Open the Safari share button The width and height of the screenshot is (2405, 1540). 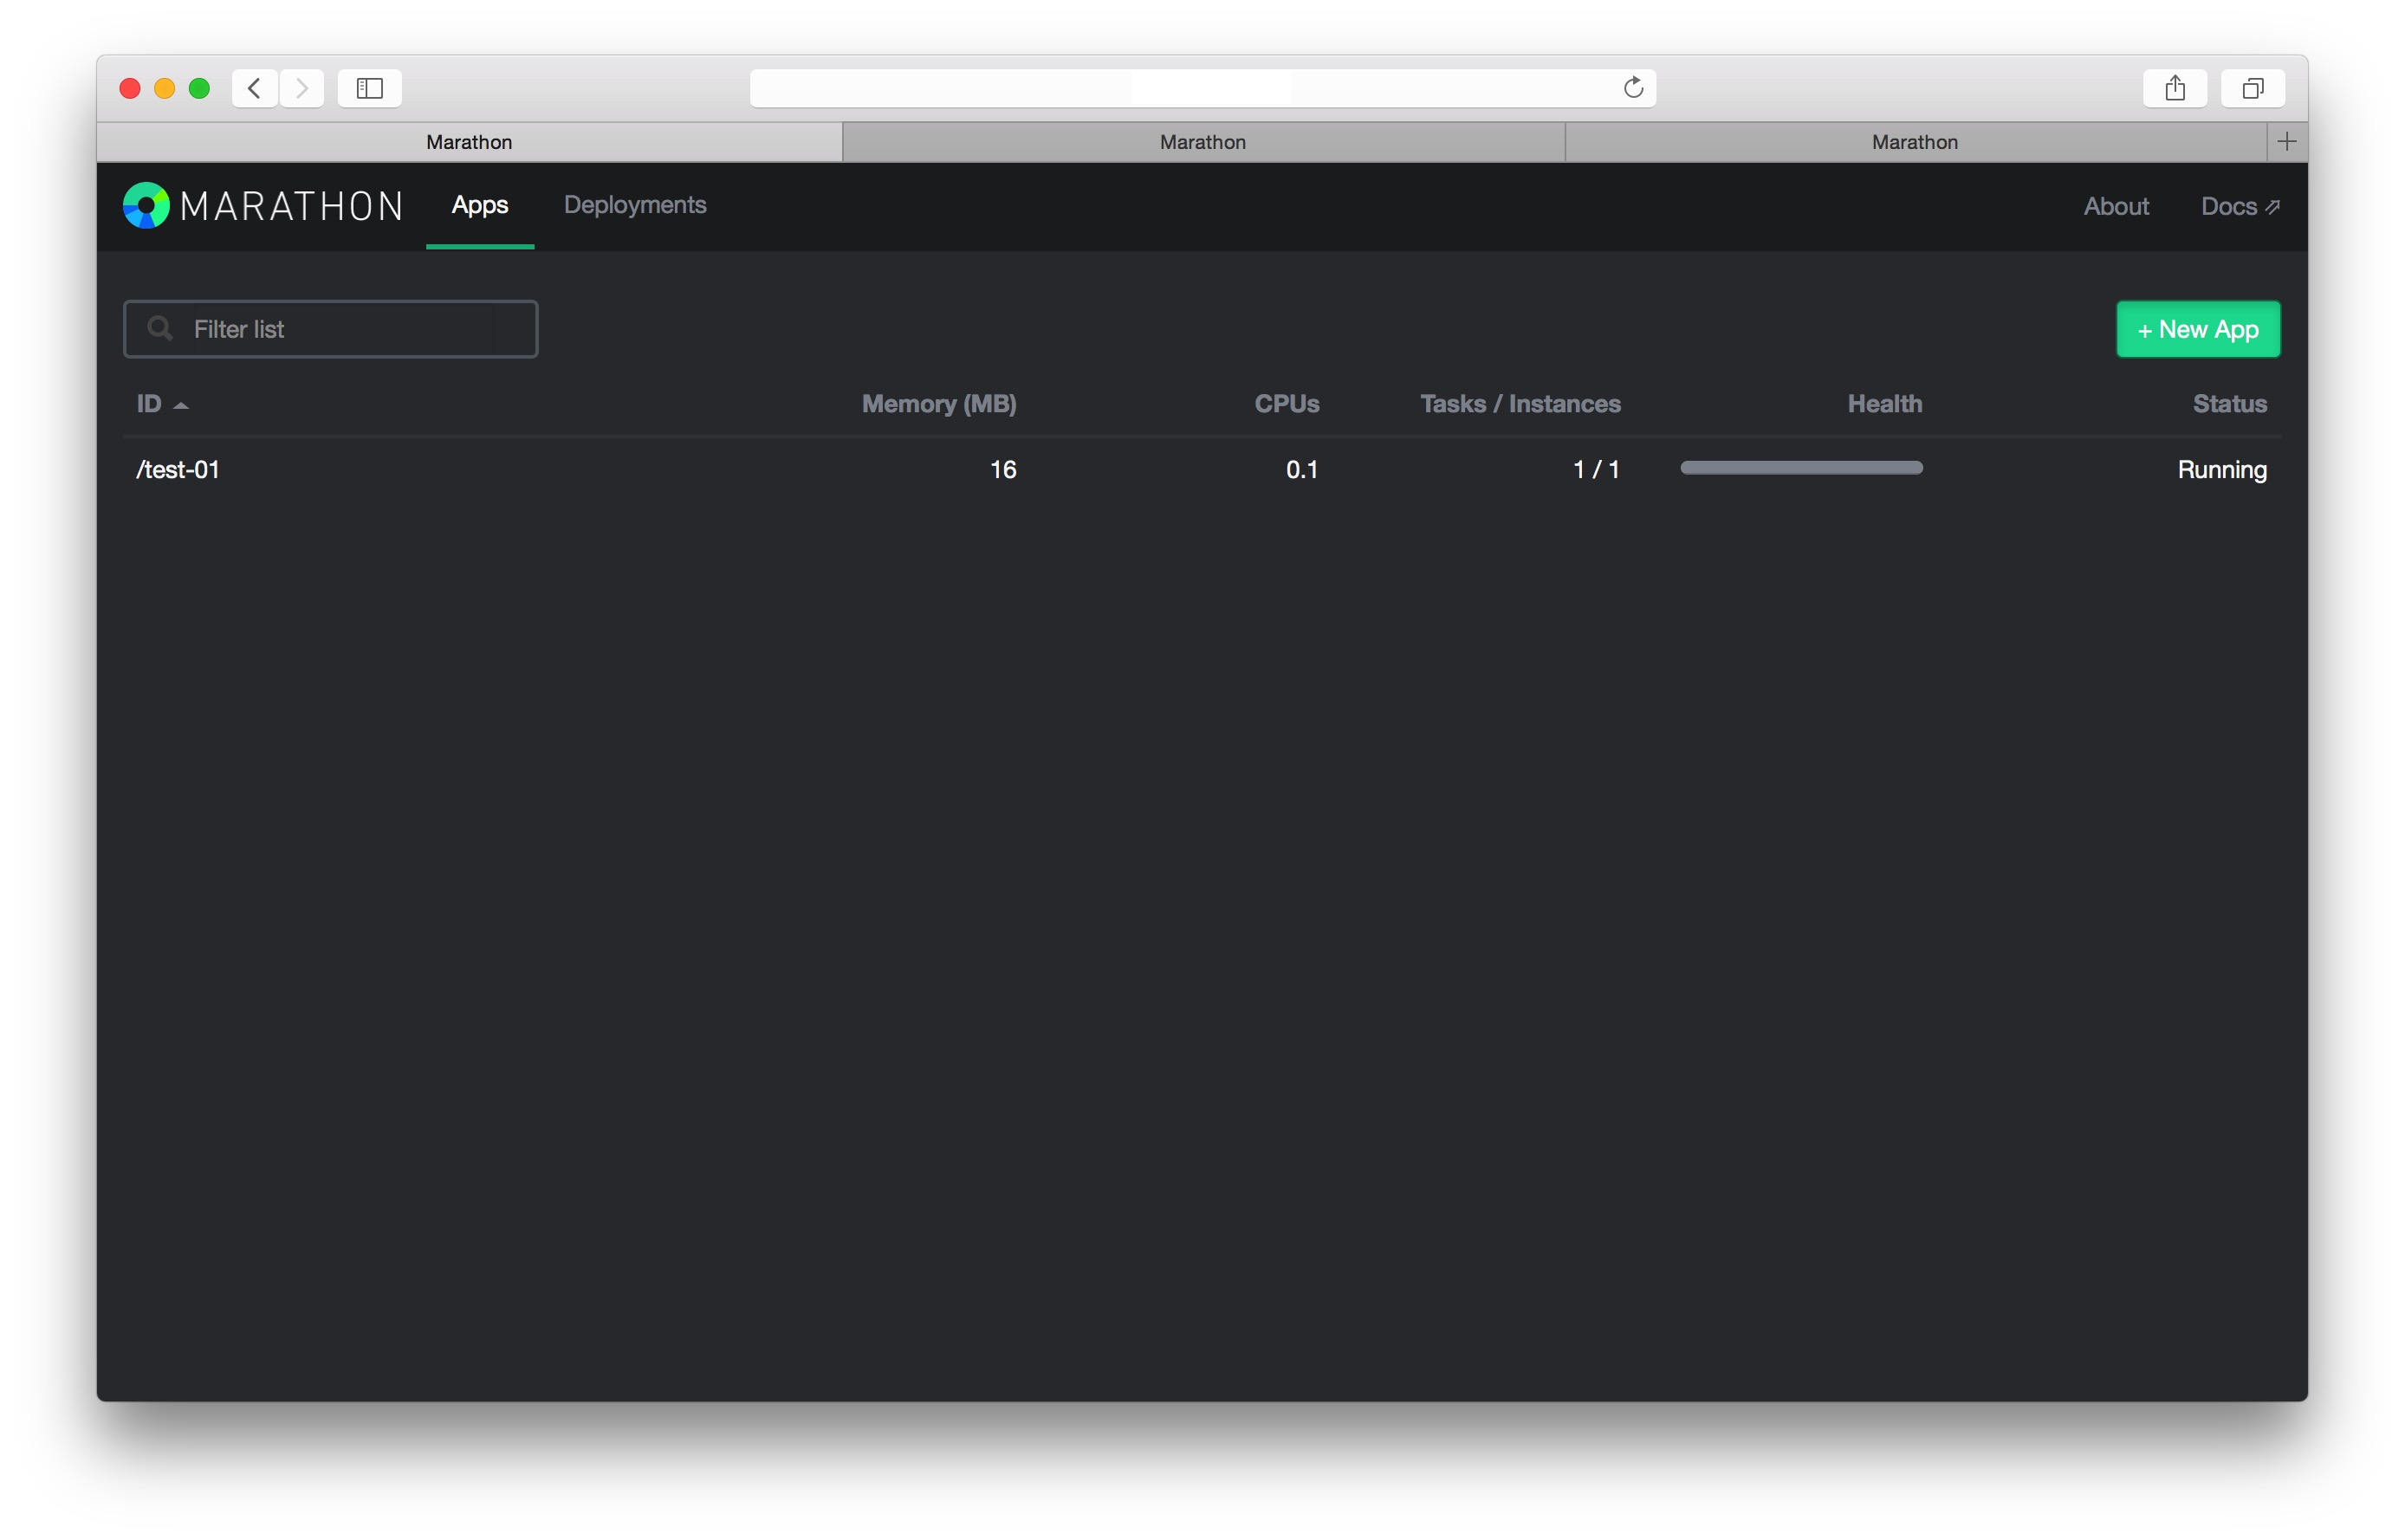coord(2175,88)
